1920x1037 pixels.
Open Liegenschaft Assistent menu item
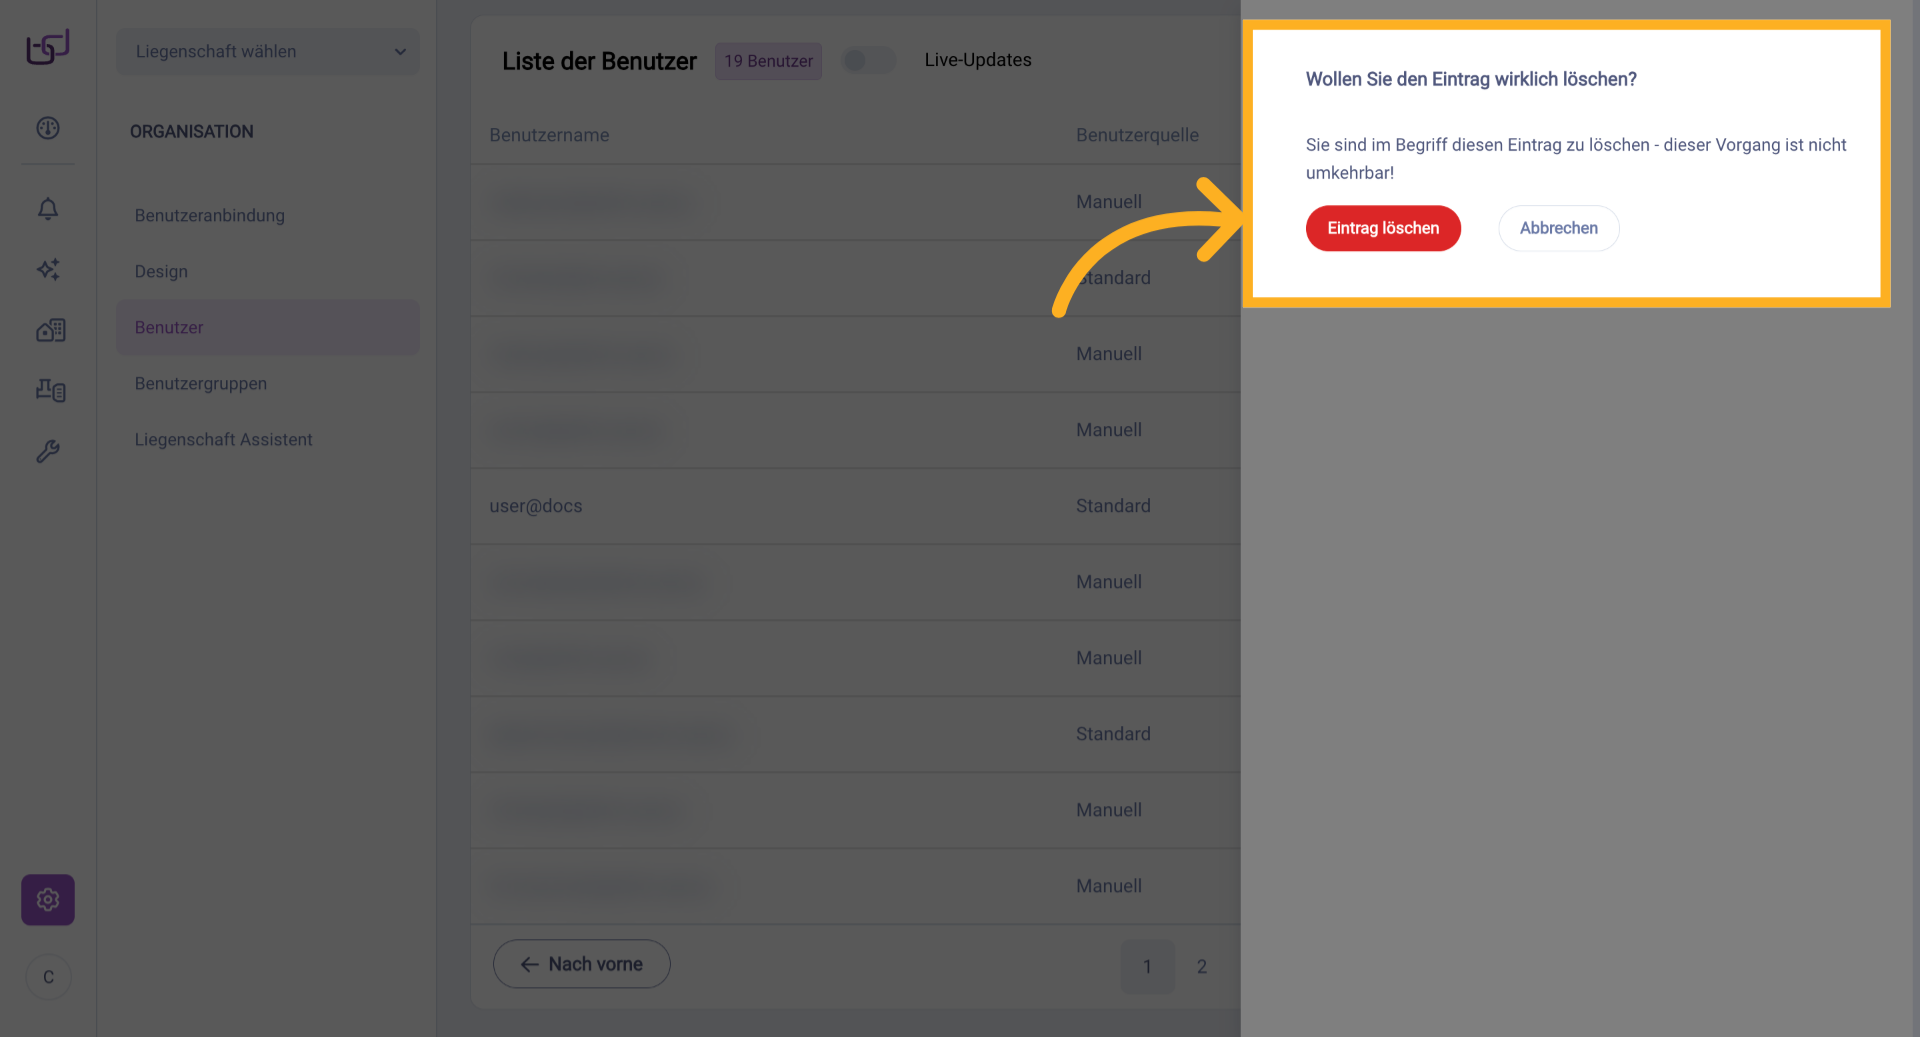tap(224, 439)
